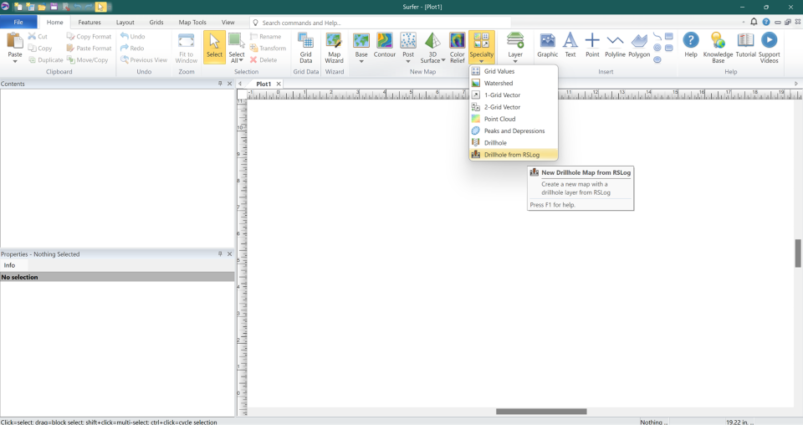Screen dimensions: 803x425
Task: Click the Delete command
Action: click(263, 60)
